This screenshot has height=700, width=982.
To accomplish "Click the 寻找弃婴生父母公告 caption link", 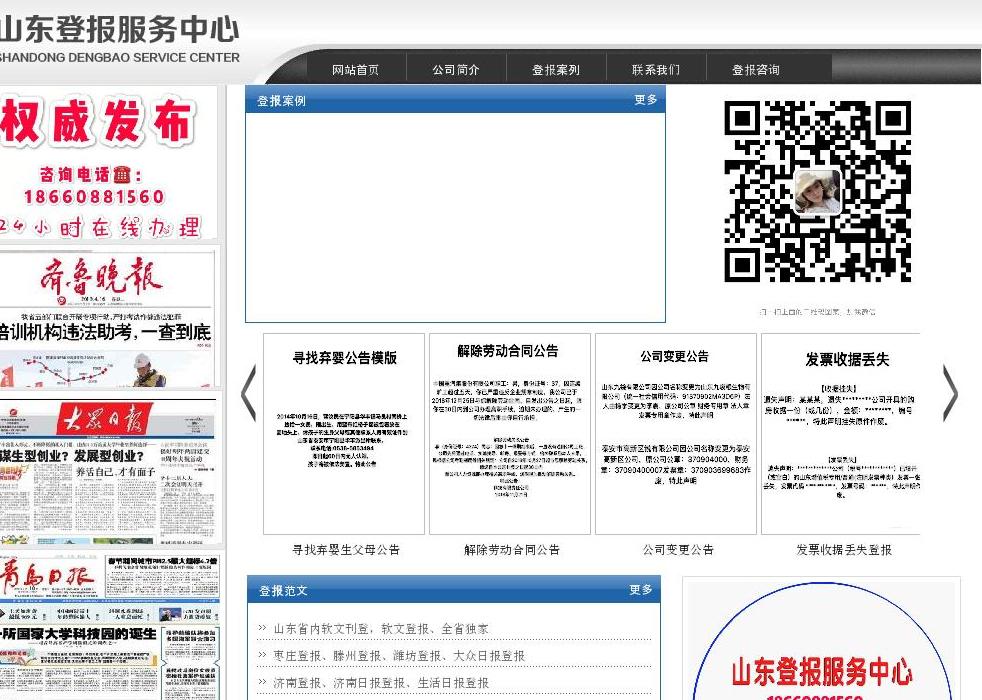I will point(346,550).
